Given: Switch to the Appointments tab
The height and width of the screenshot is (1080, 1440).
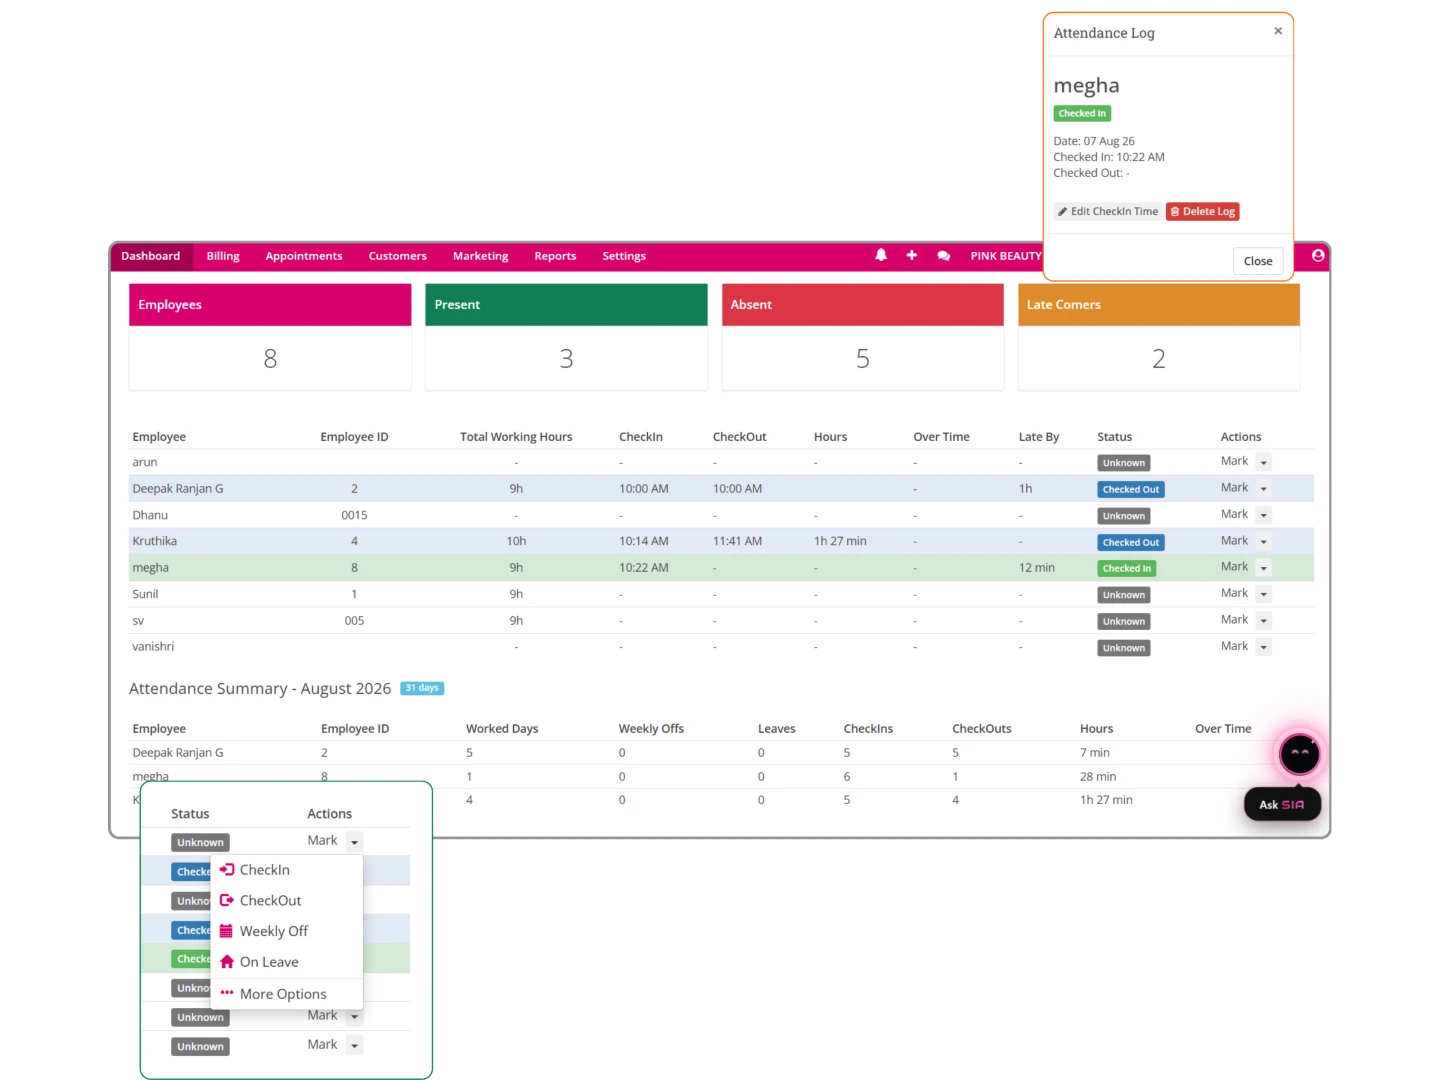Looking at the screenshot, I should [304, 256].
